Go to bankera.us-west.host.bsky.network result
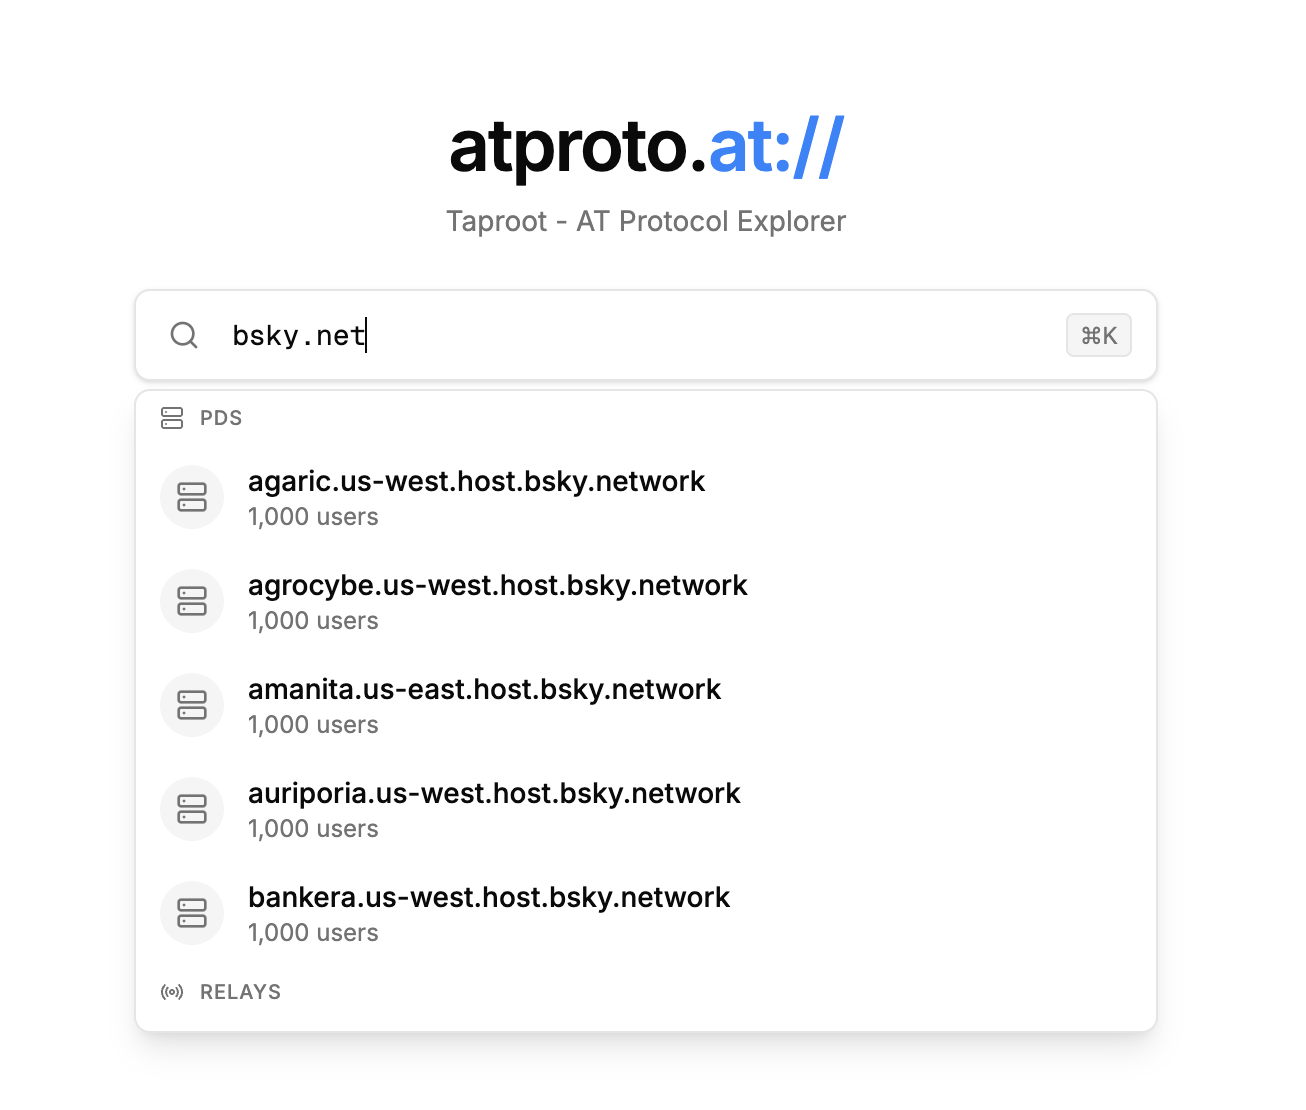Image resolution: width=1306 pixels, height=1110 pixels. [489, 898]
